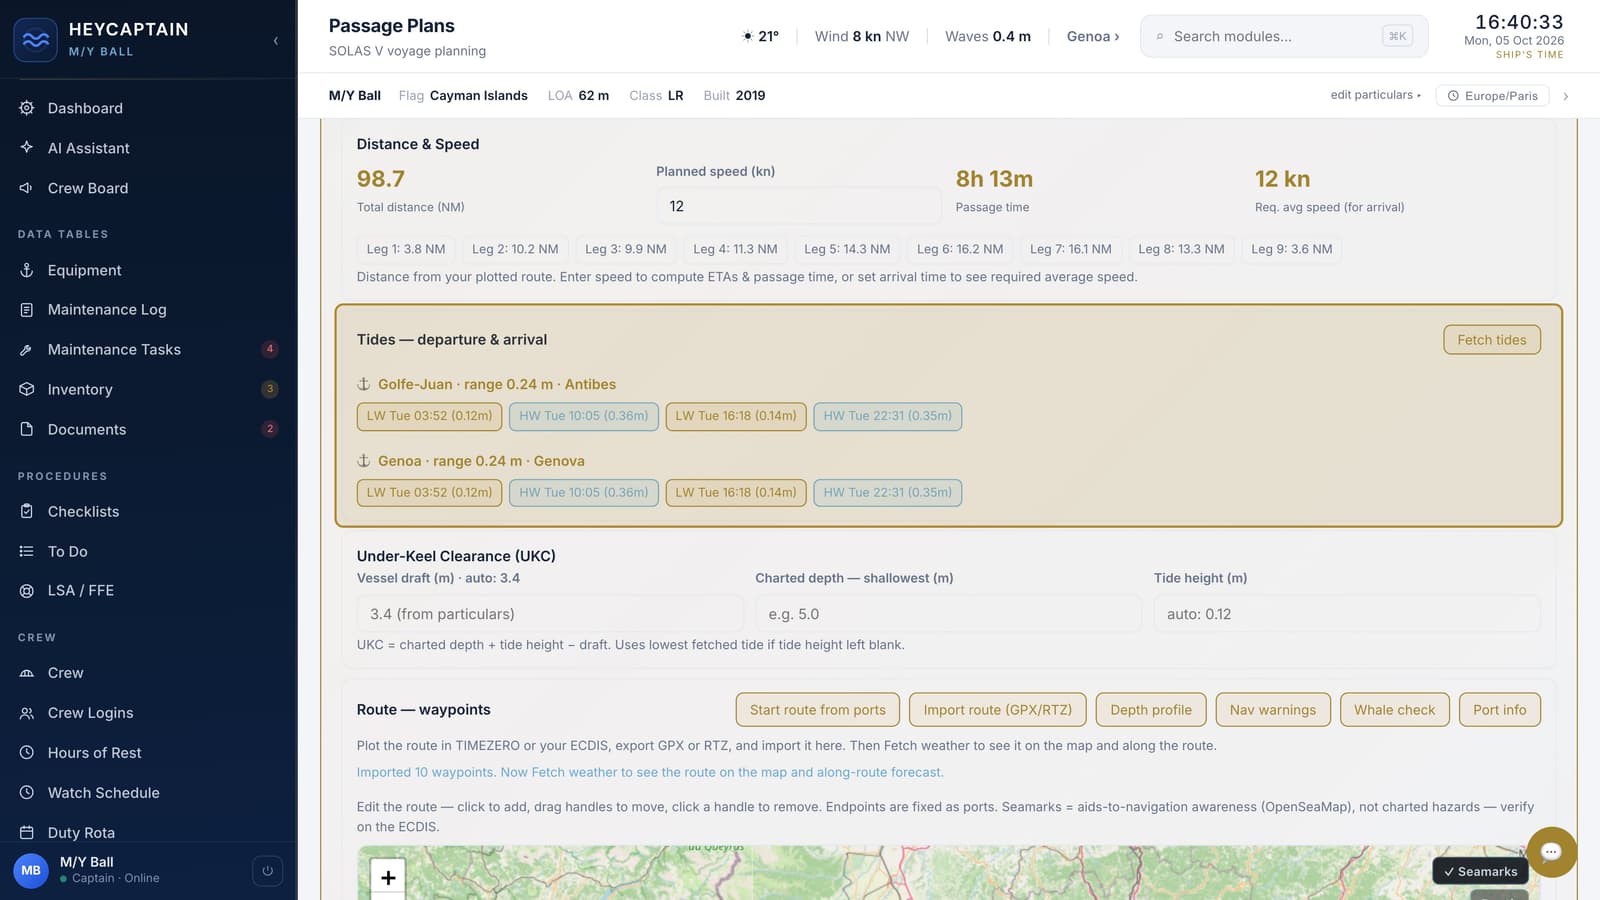
Task: Click the Fetch tides button
Action: (x=1492, y=340)
